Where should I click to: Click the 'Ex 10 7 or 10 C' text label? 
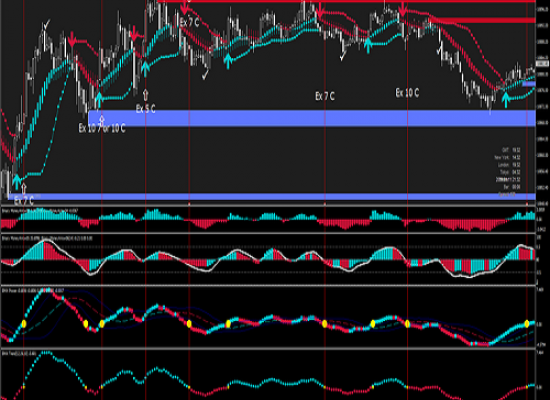102,128
